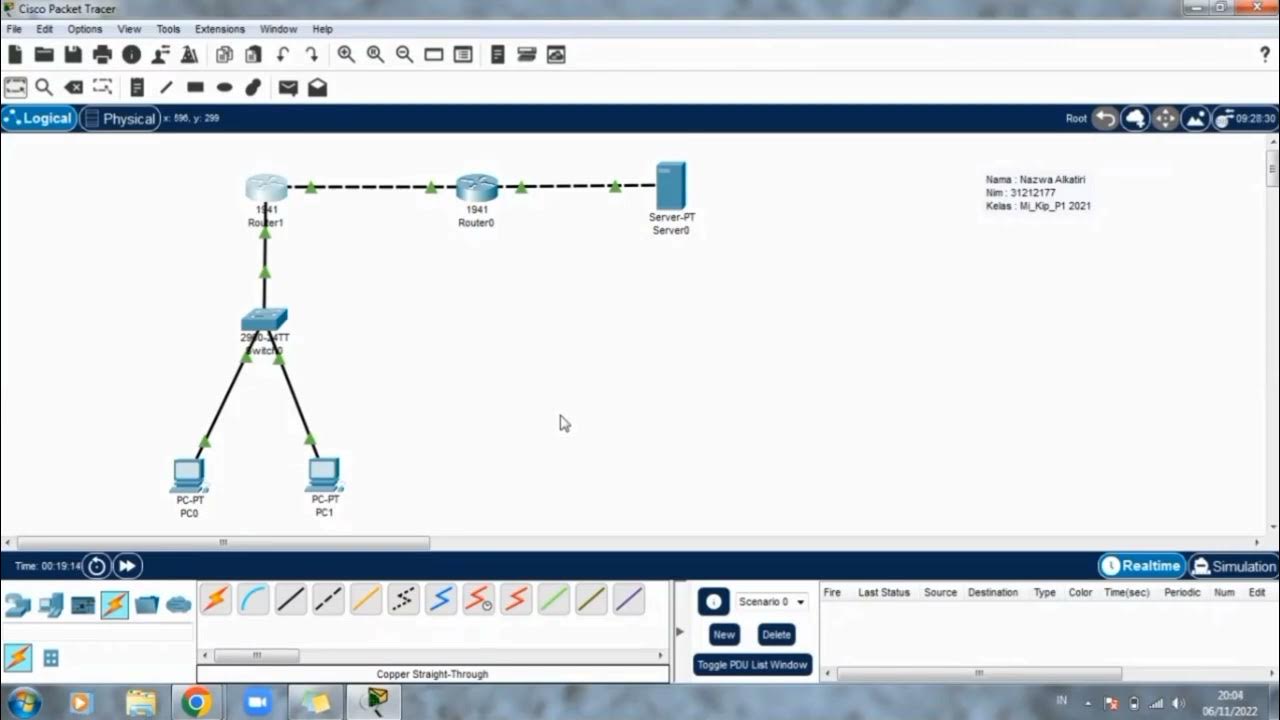This screenshot has width=1280, height=720.
Task: Choose the Draw Line tool
Action: pos(167,88)
